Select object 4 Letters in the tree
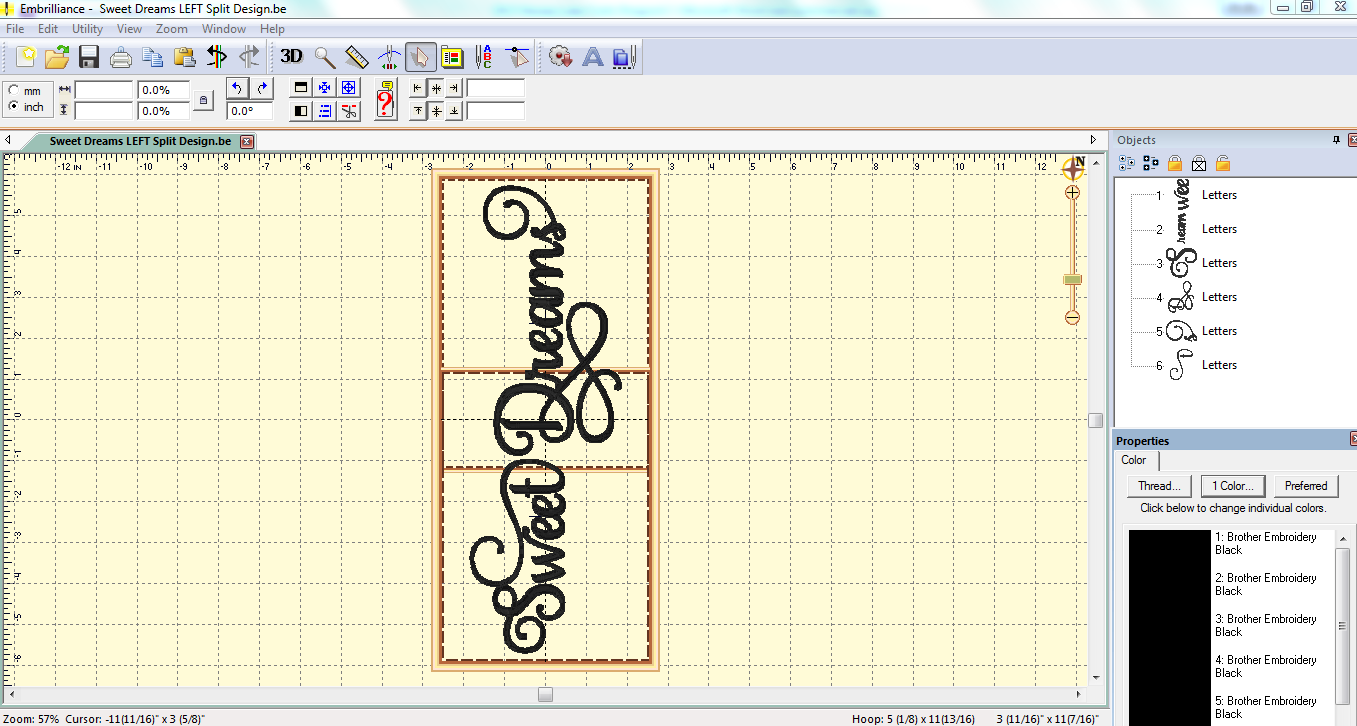Image resolution: width=1357 pixels, height=726 pixels. point(1219,297)
